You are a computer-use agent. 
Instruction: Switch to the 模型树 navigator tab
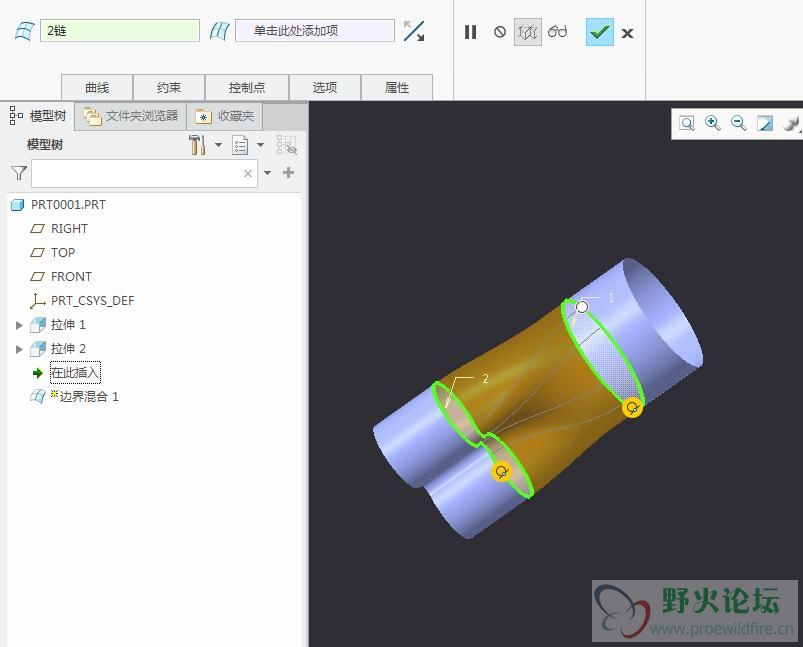coord(38,116)
